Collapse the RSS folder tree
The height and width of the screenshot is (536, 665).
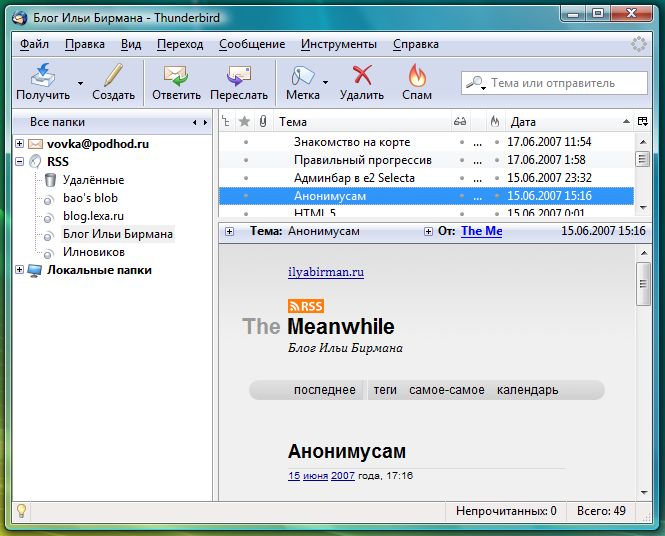20,161
